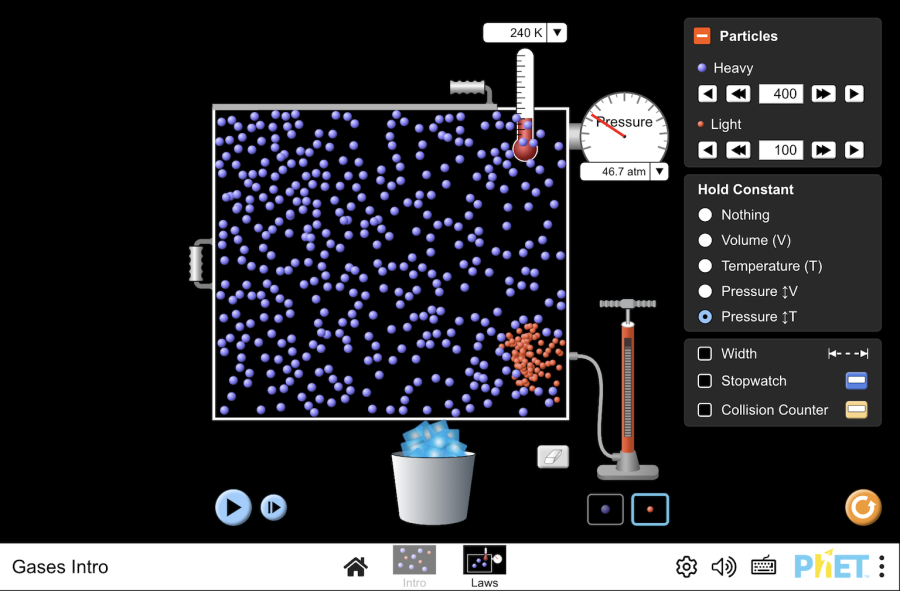This screenshot has width=900, height=591.
Task: Enable the Stopwatch checkbox
Action: click(705, 381)
